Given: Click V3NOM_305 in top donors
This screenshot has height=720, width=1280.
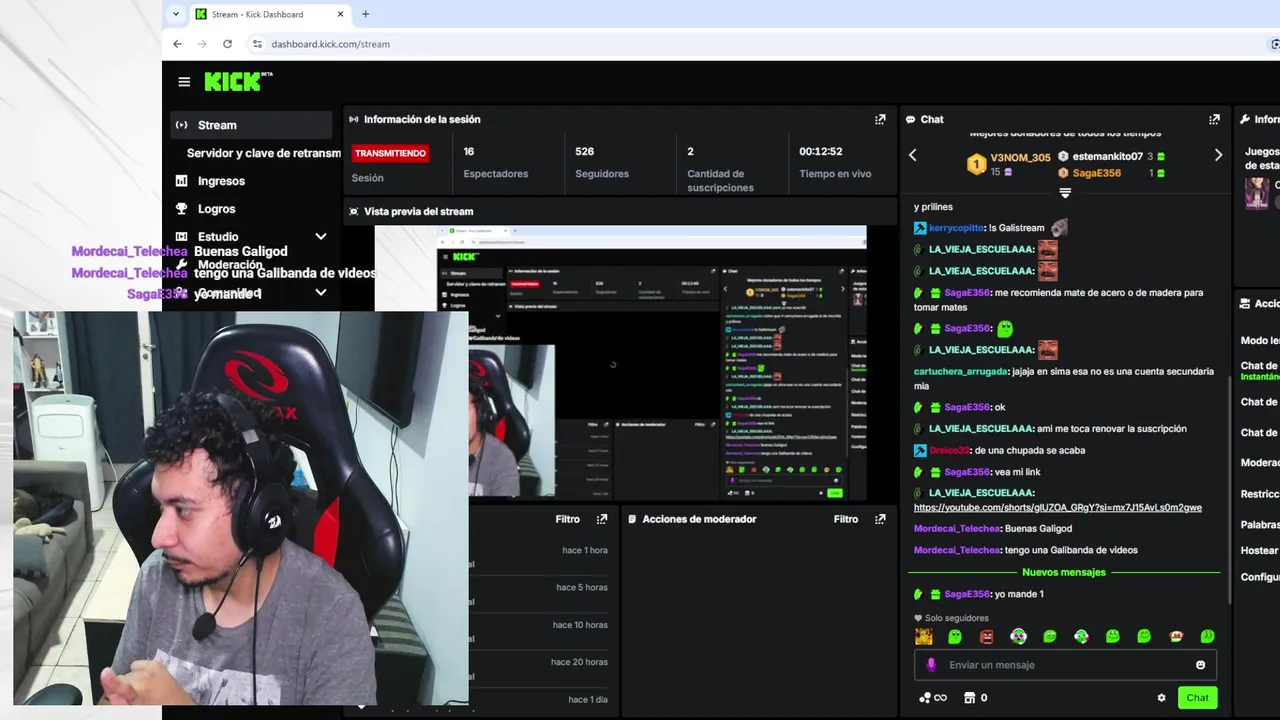Looking at the screenshot, I should [x=1020, y=157].
